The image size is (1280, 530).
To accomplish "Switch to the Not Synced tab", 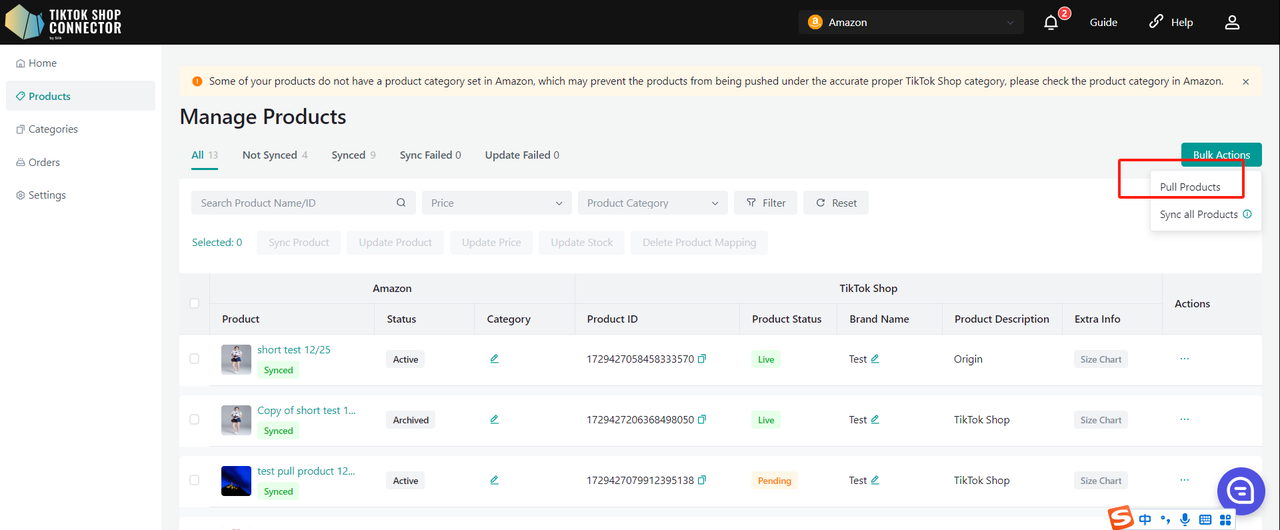I will click(274, 155).
